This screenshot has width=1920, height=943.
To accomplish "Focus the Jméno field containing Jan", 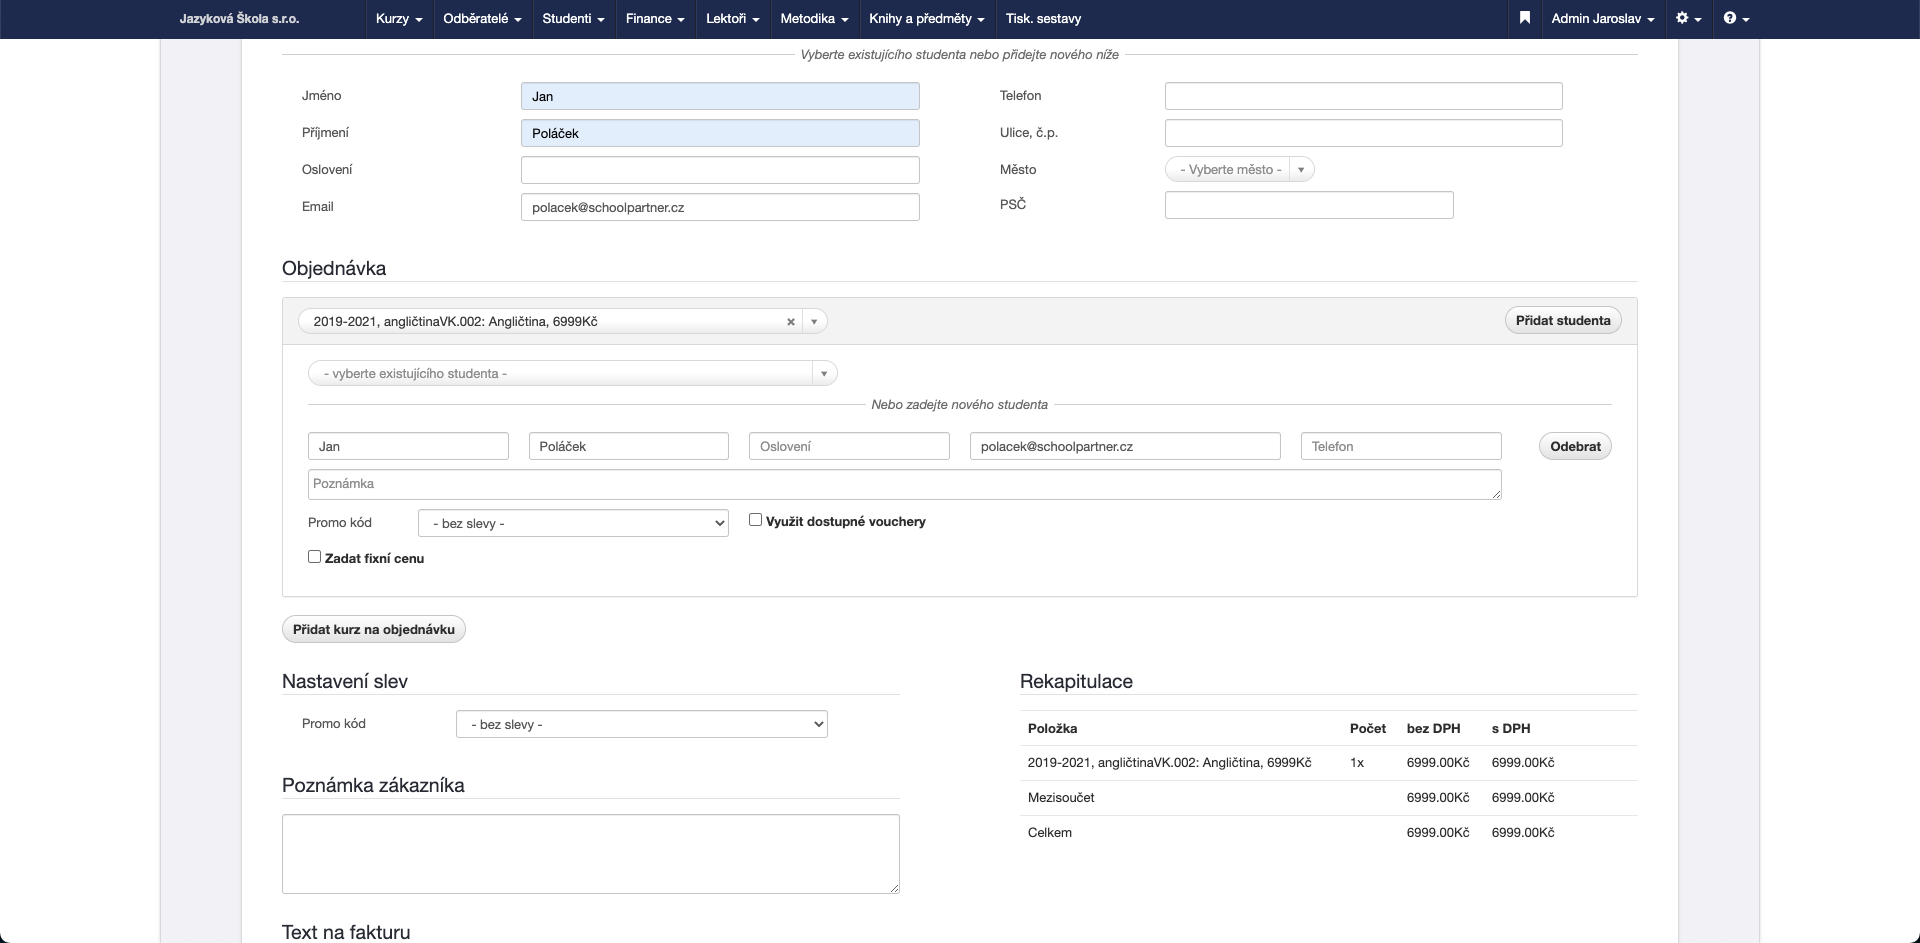I will tap(720, 96).
